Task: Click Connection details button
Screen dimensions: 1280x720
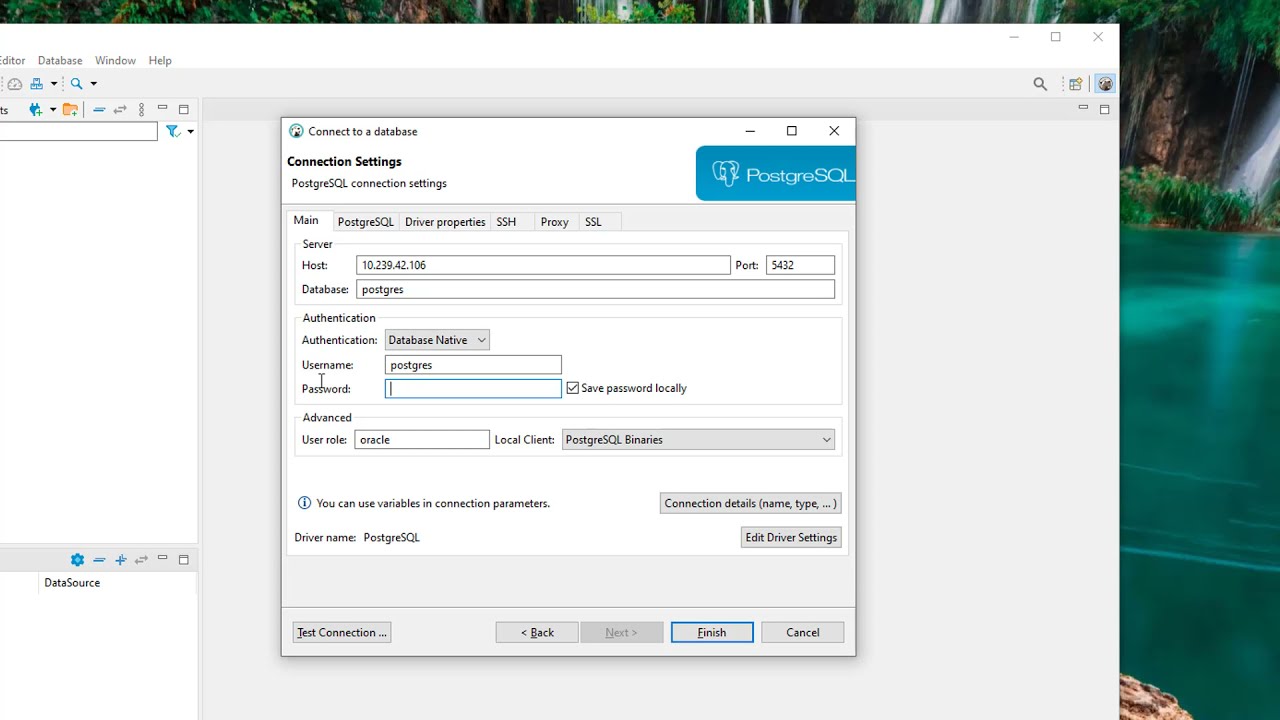Action: [750, 503]
